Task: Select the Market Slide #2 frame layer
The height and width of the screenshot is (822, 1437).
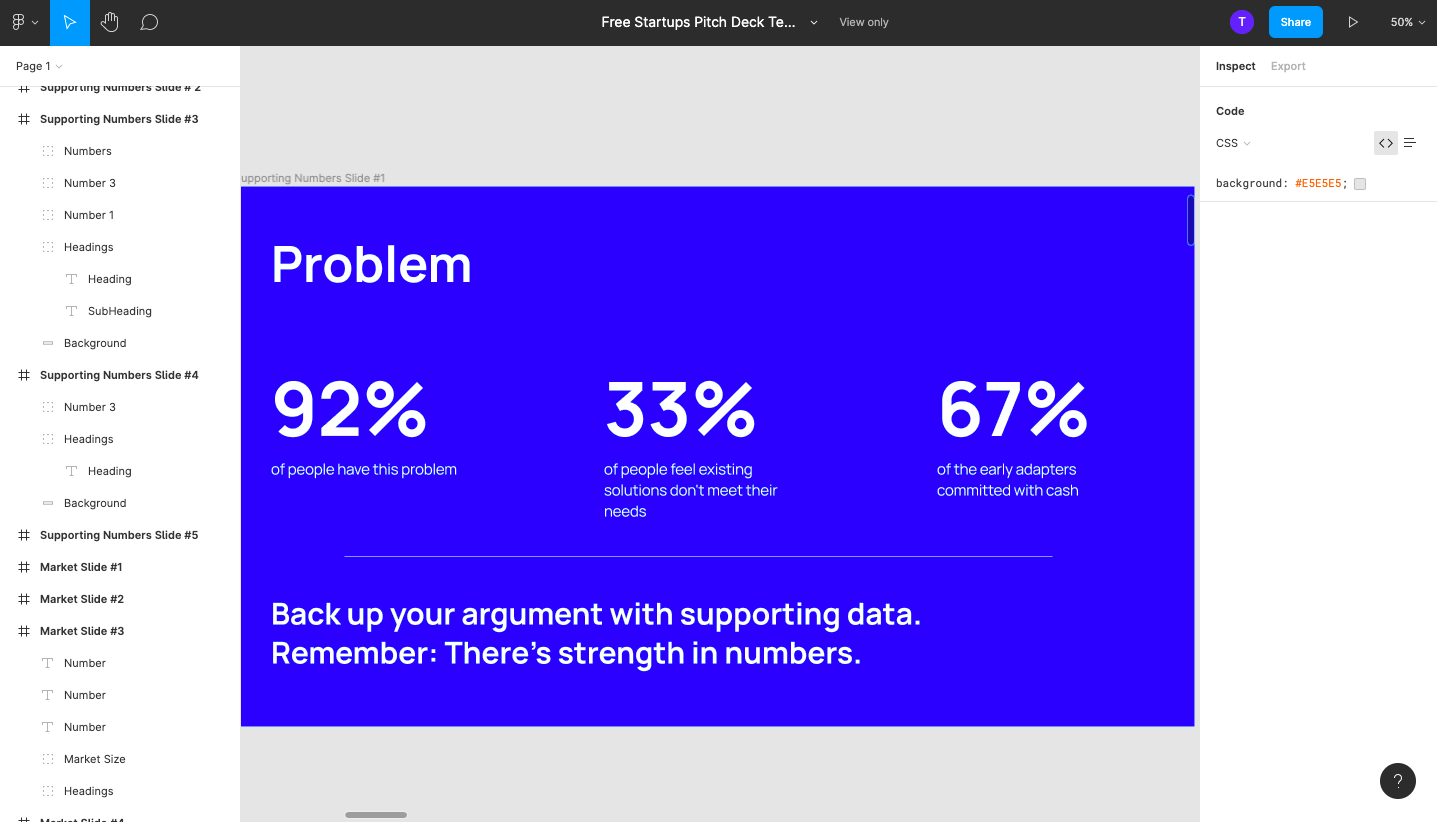Action: [x=82, y=599]
